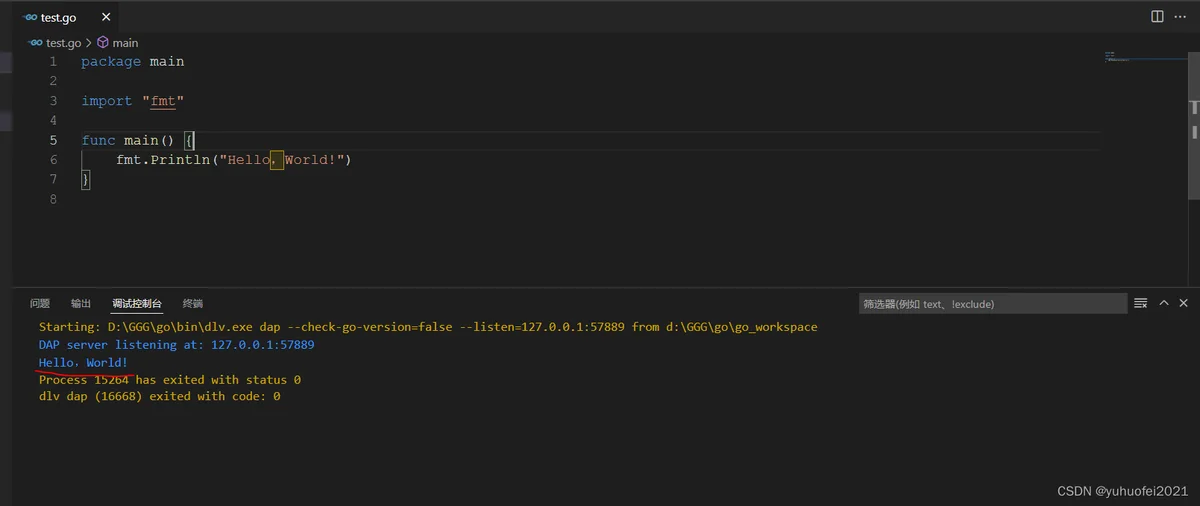Screen dimensions: 1200x506
Task: Click the "DAP server listening at" console line
Action: click(176, 345)
